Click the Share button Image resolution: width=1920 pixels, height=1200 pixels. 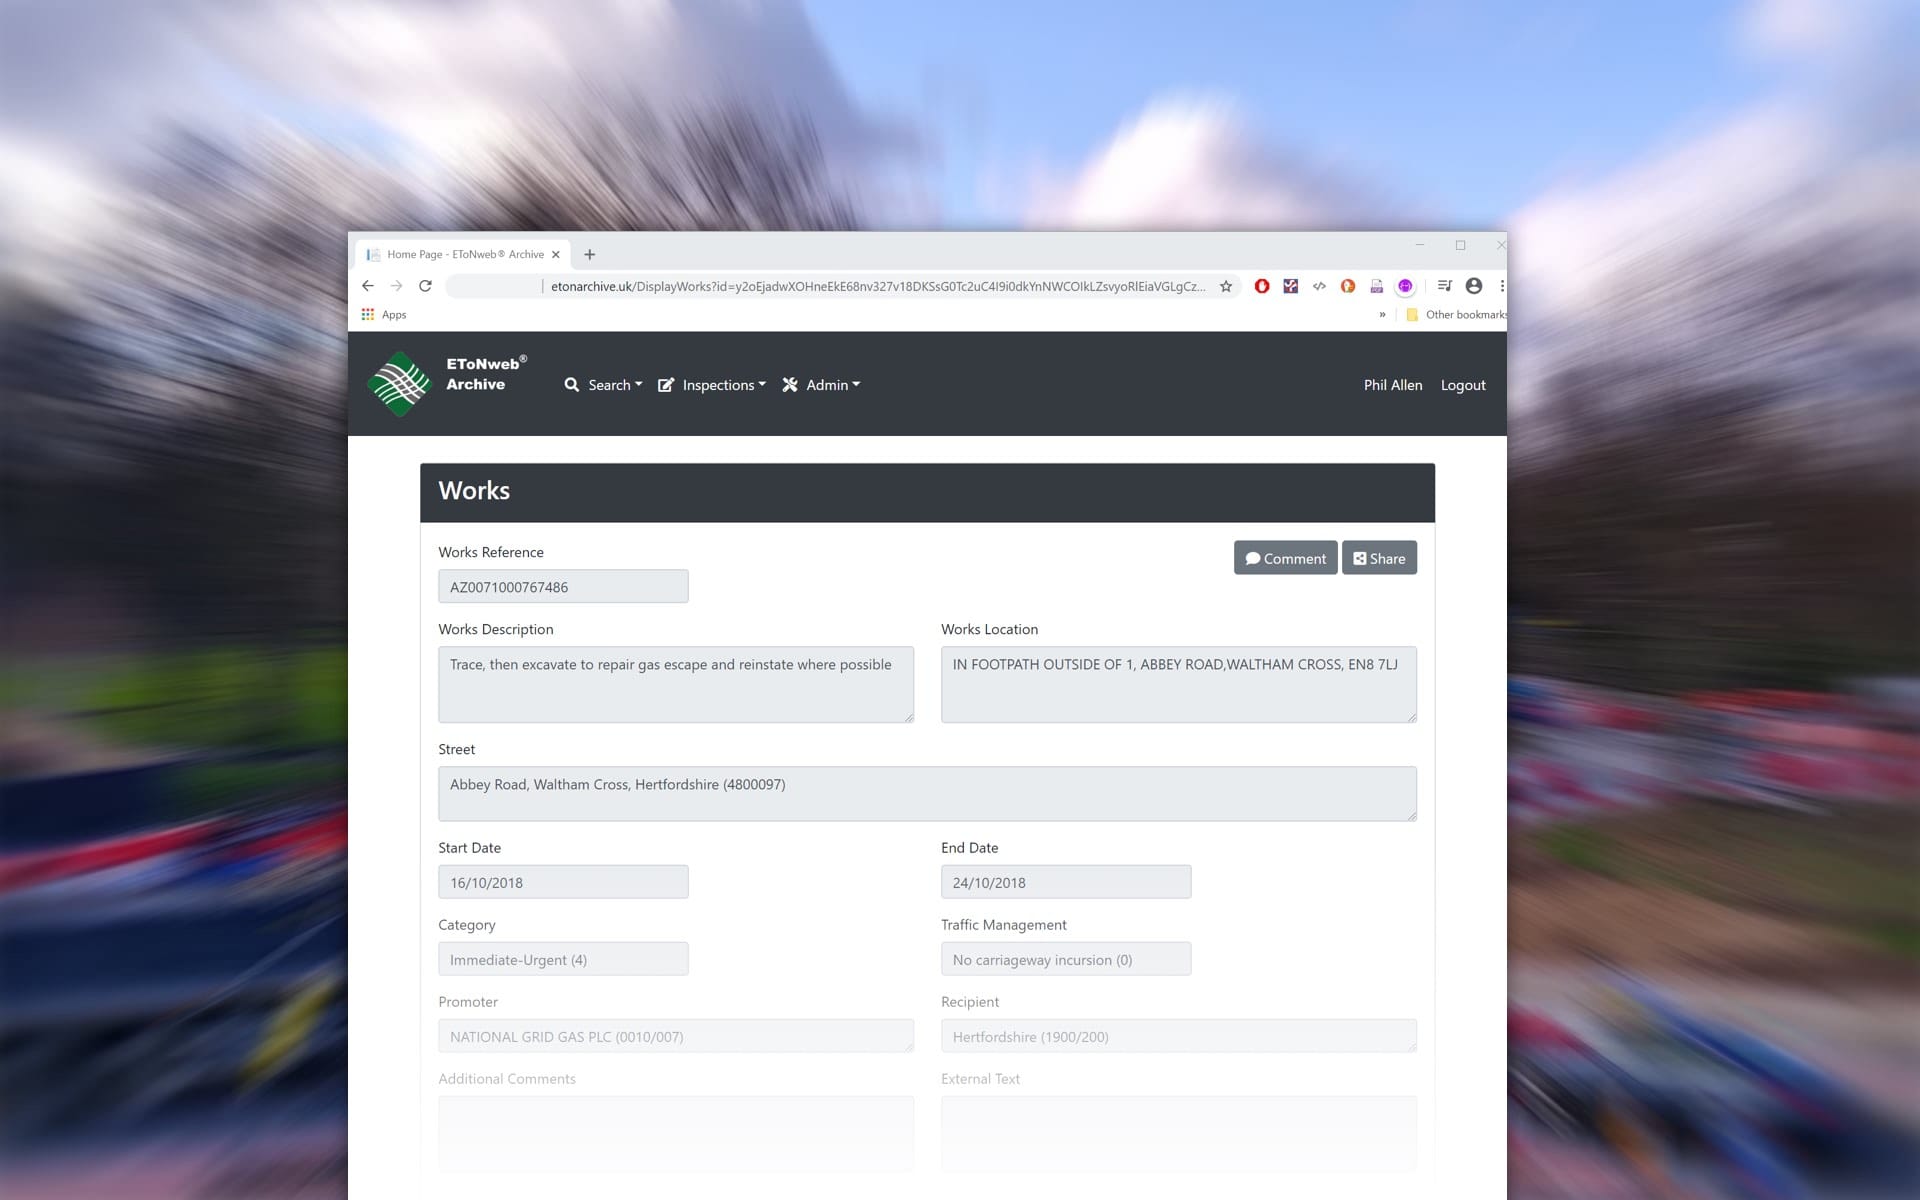pyautogui.click(x=1380, y=558)
